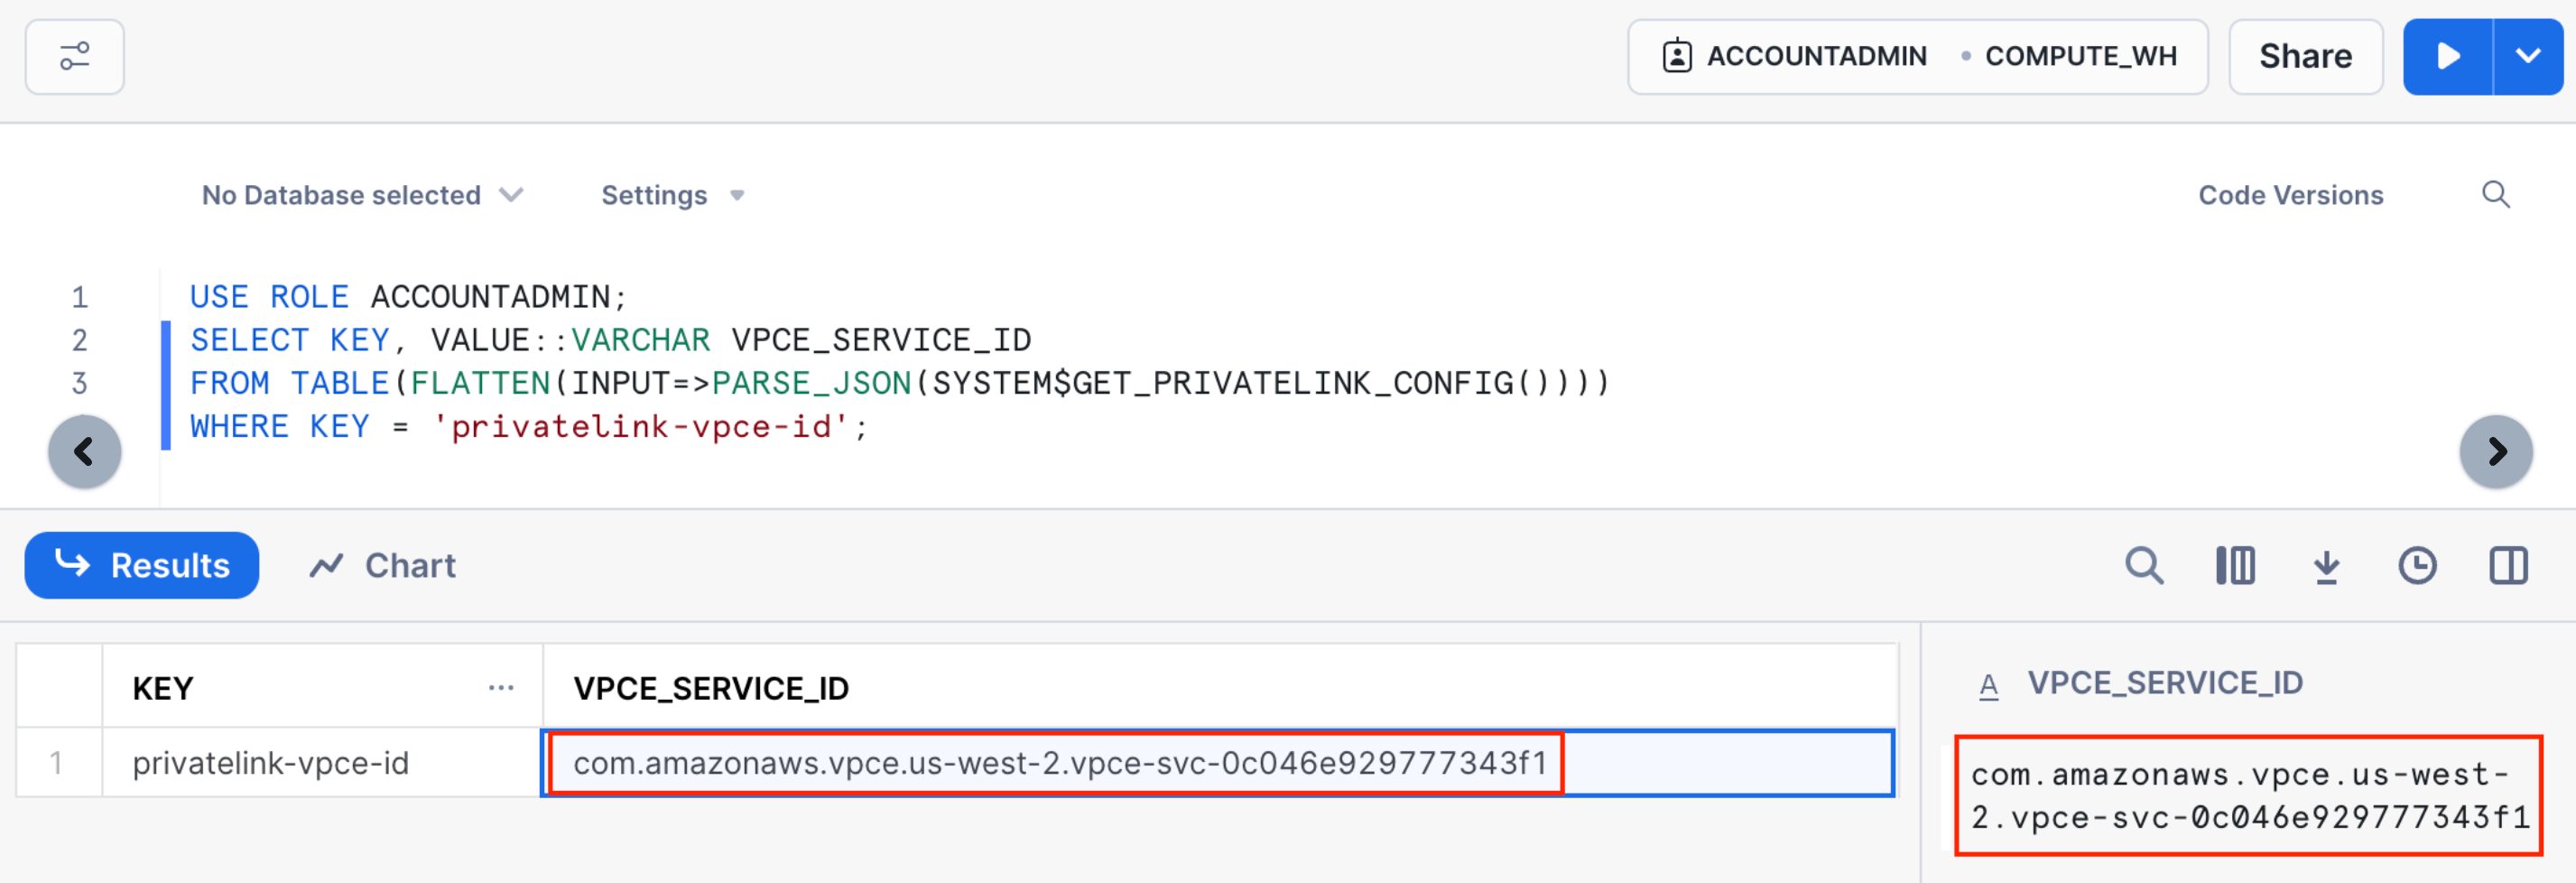
Task: Expand the Settings dropdown
Action: pyautogui.click(x=672, y=195)
